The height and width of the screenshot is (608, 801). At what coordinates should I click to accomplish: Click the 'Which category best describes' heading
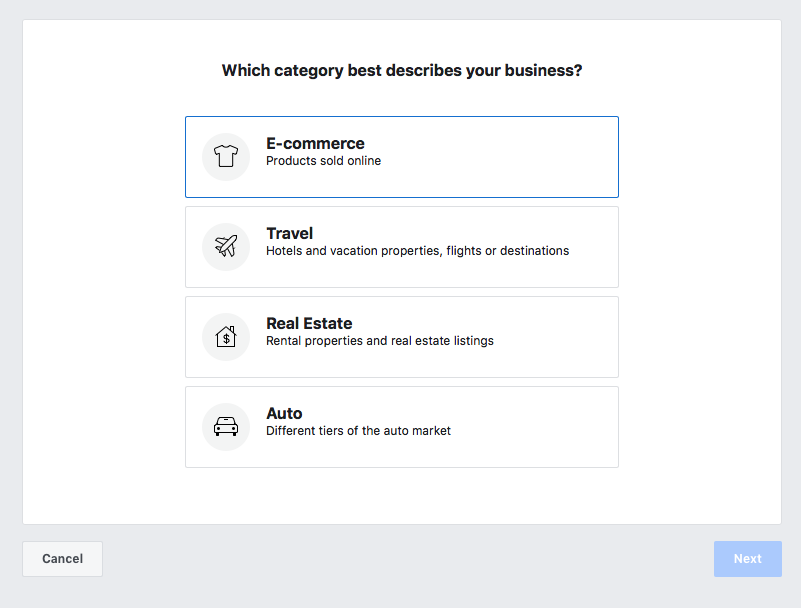pos(402,71)
